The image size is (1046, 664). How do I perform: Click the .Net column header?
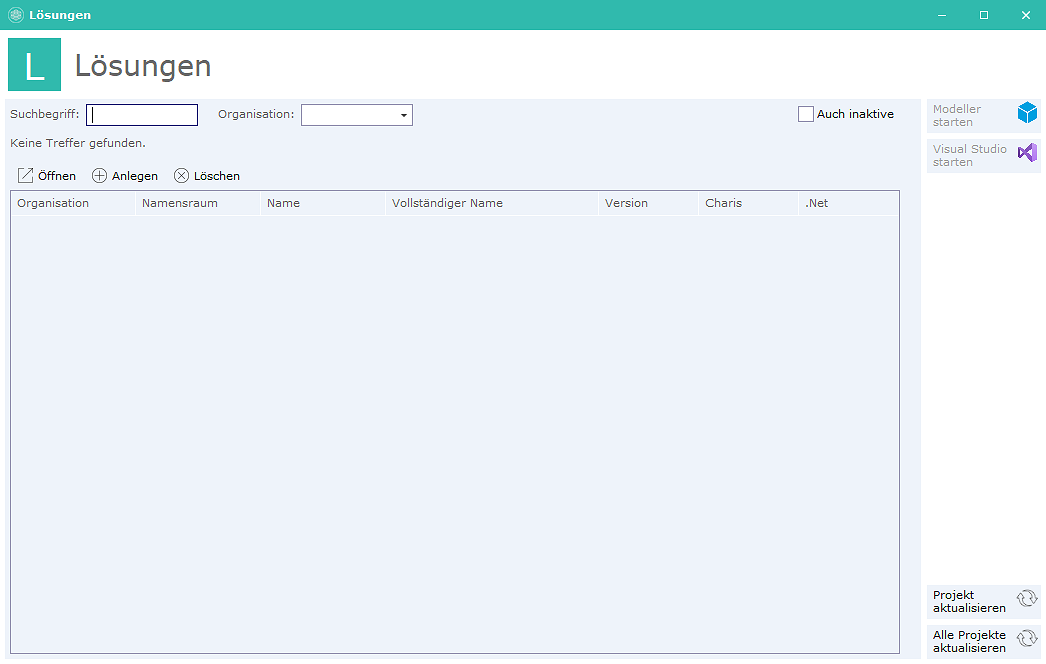[x=849, y=203]
